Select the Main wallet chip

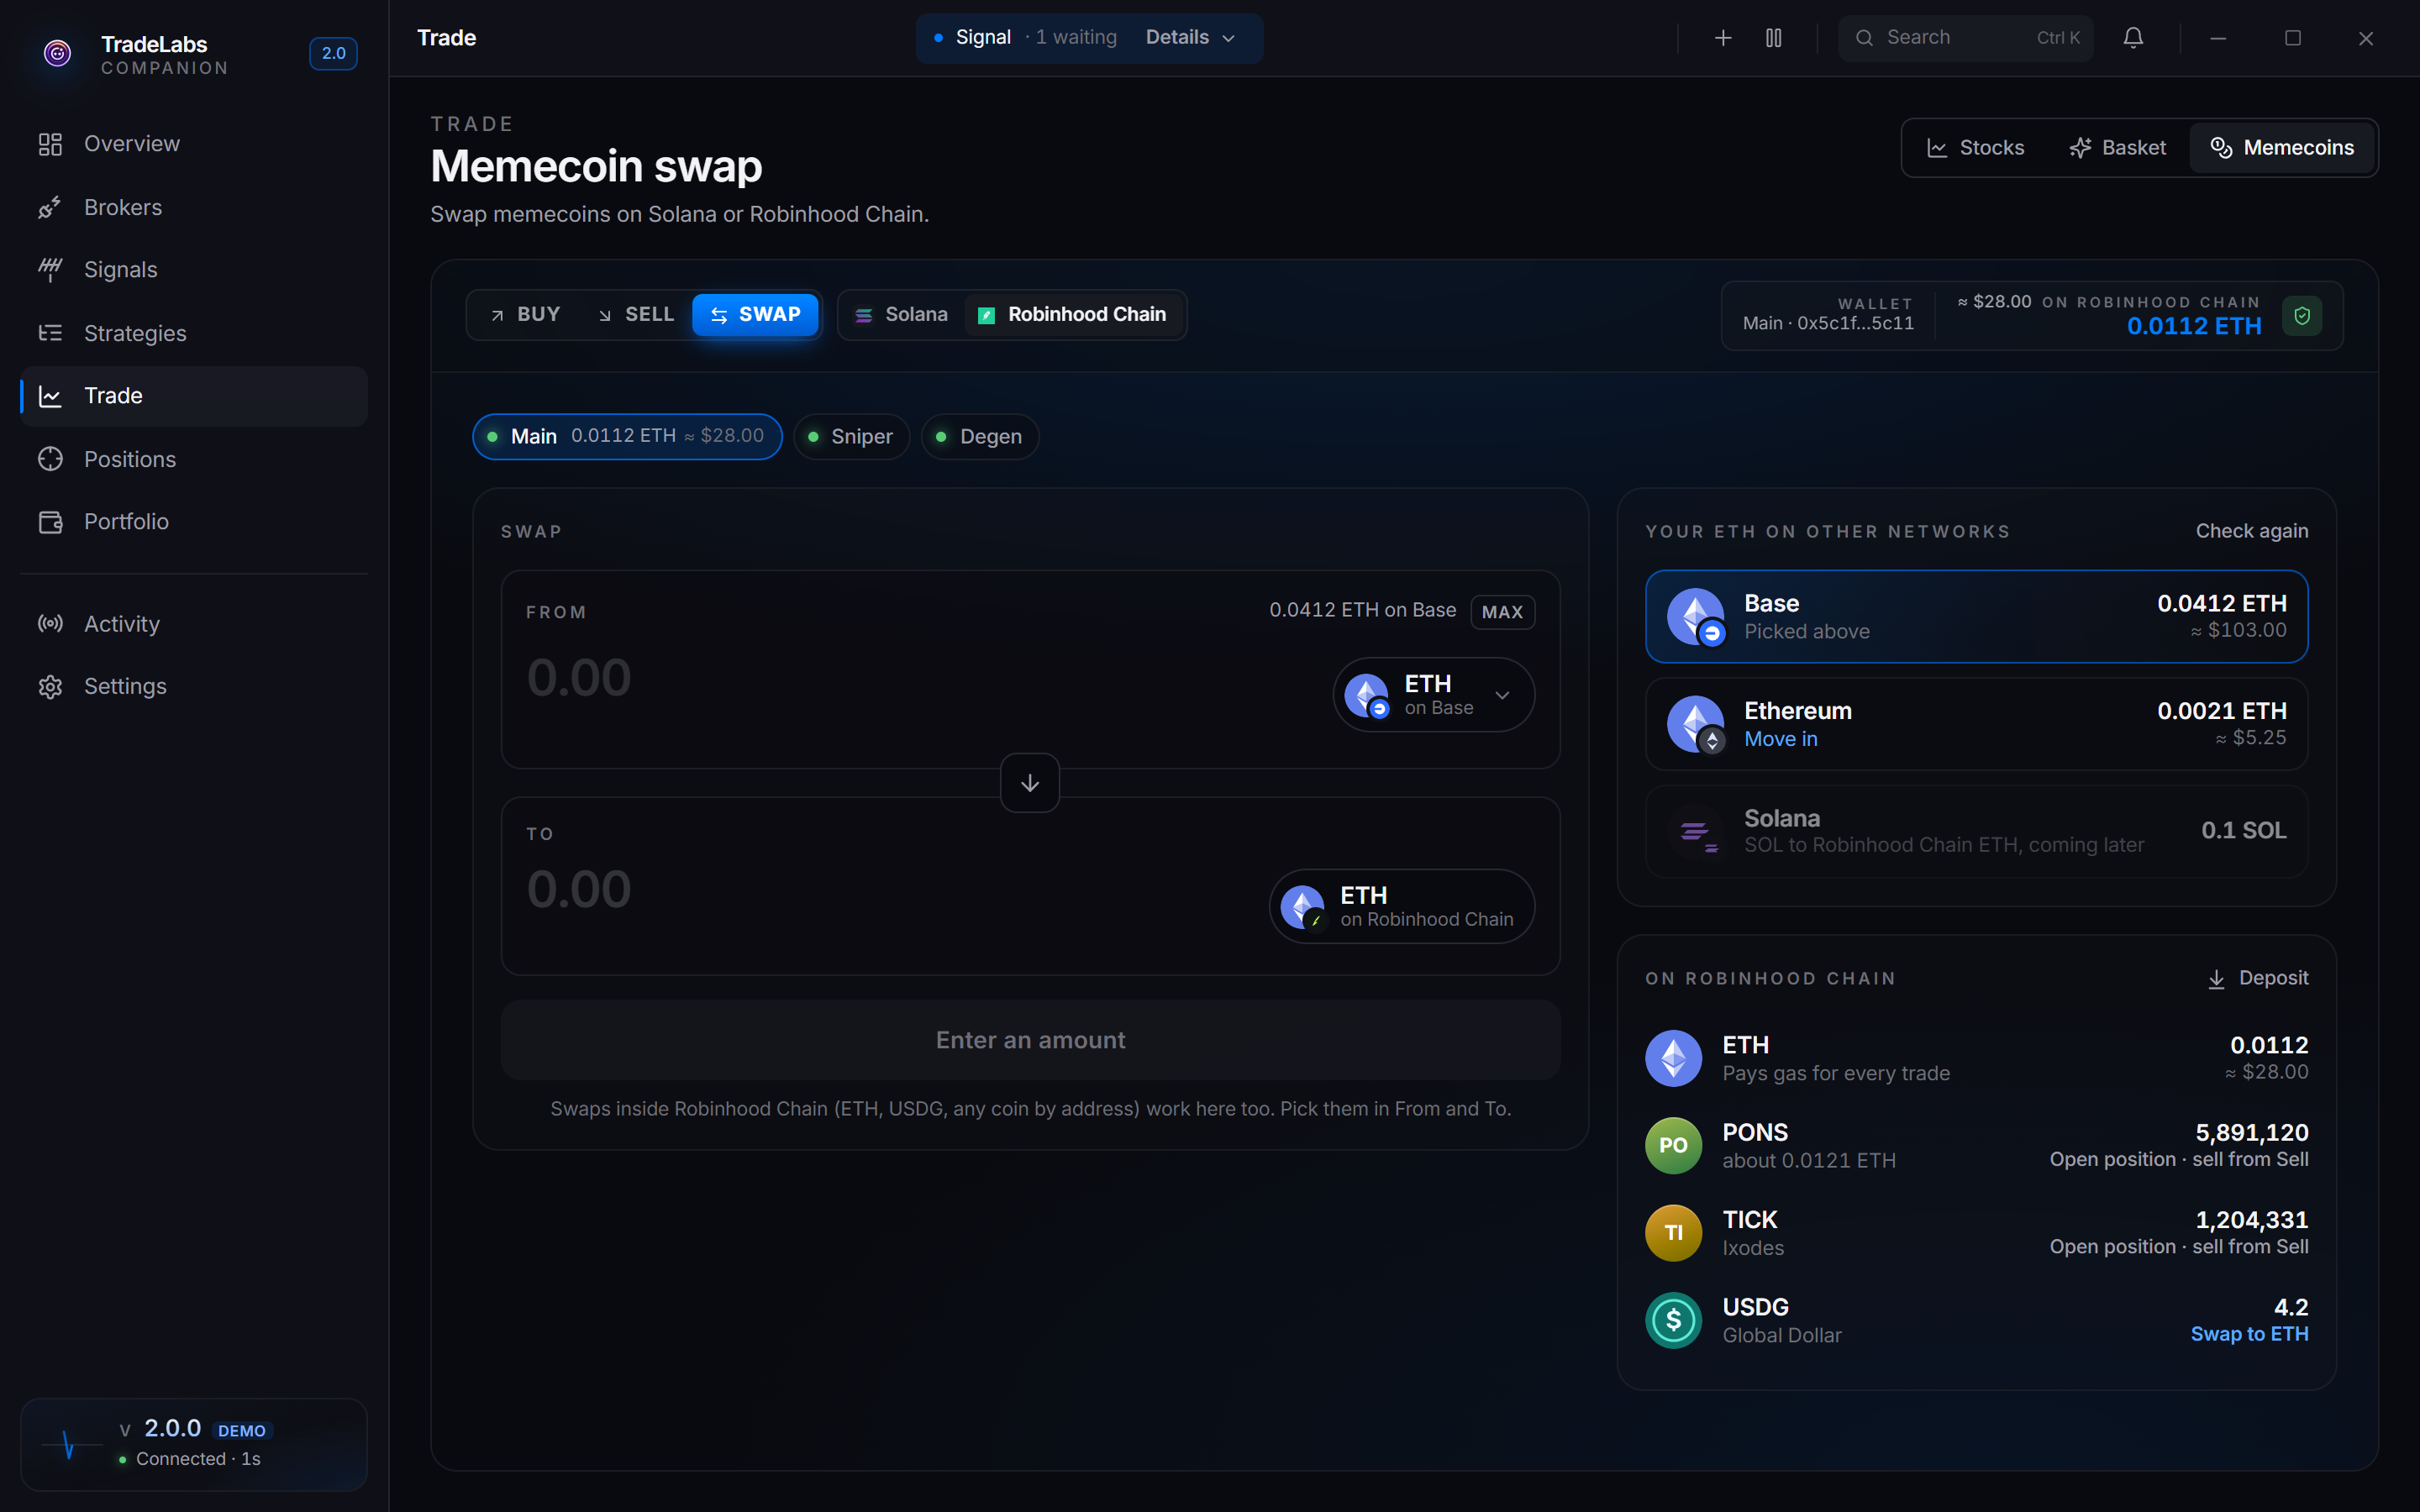coord(627,437)
